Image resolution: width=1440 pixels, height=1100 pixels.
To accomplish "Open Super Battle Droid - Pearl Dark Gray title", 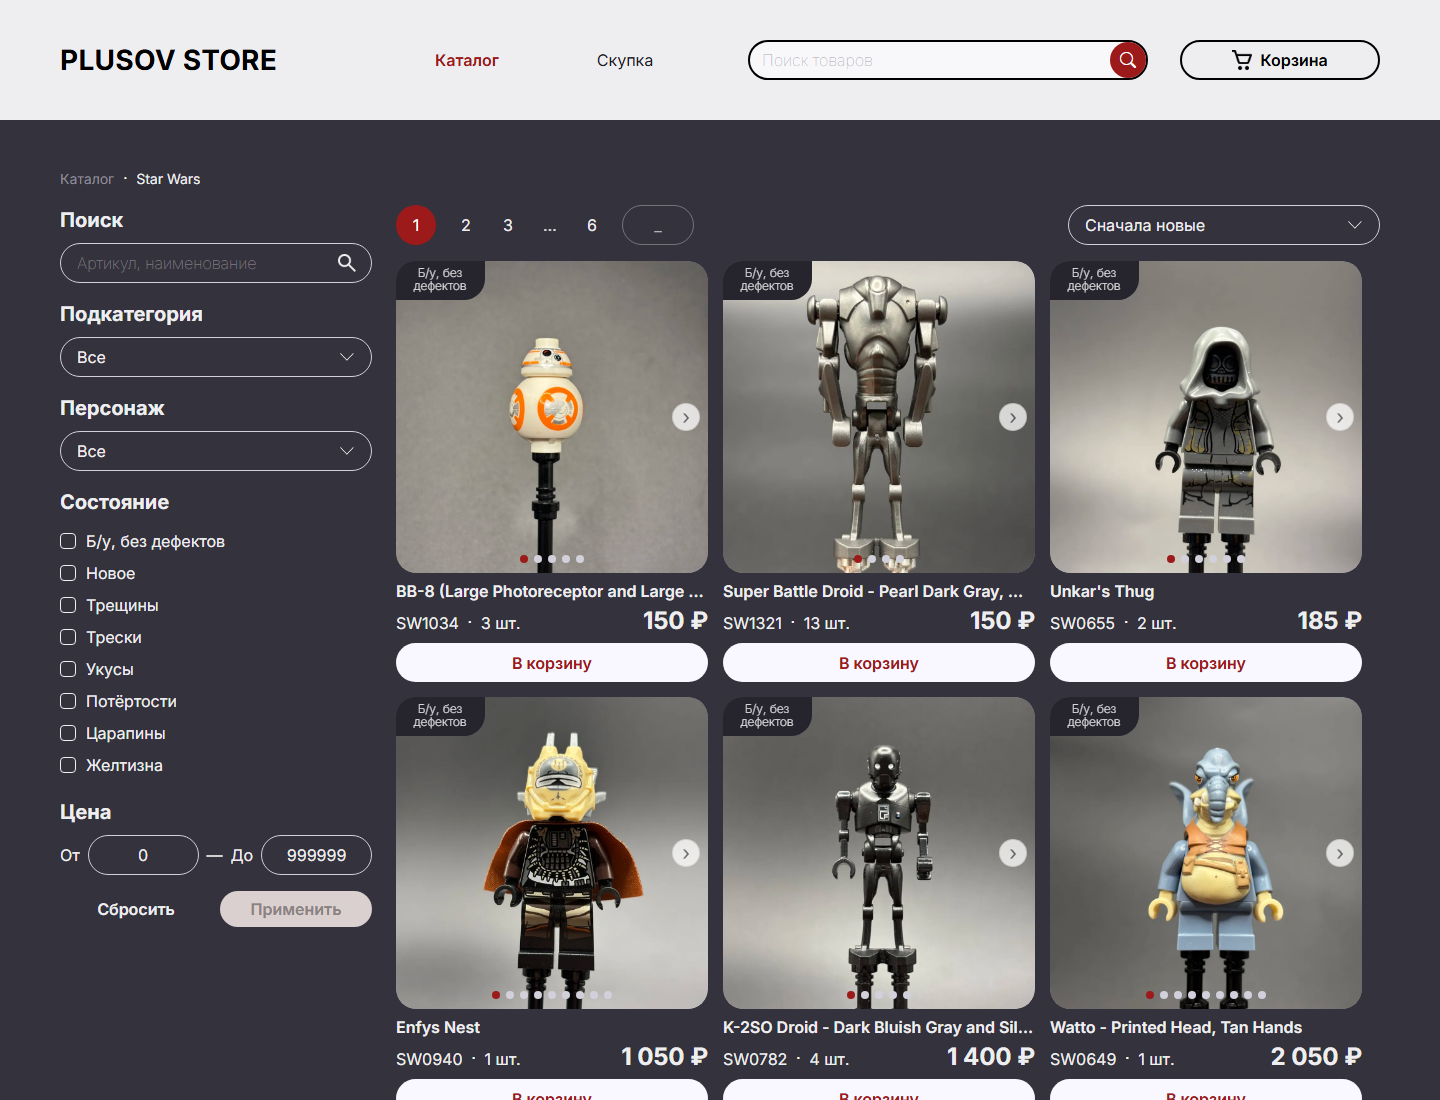I will tap(873, 591).
